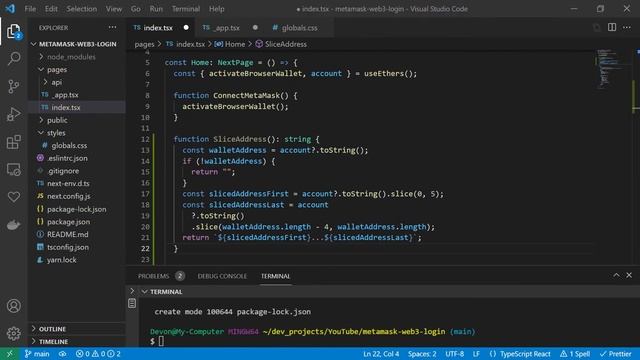Click Home in the breadcrumb
This screenshot has height=360, width=640.
pyautogui.click(x=235, y=44)
